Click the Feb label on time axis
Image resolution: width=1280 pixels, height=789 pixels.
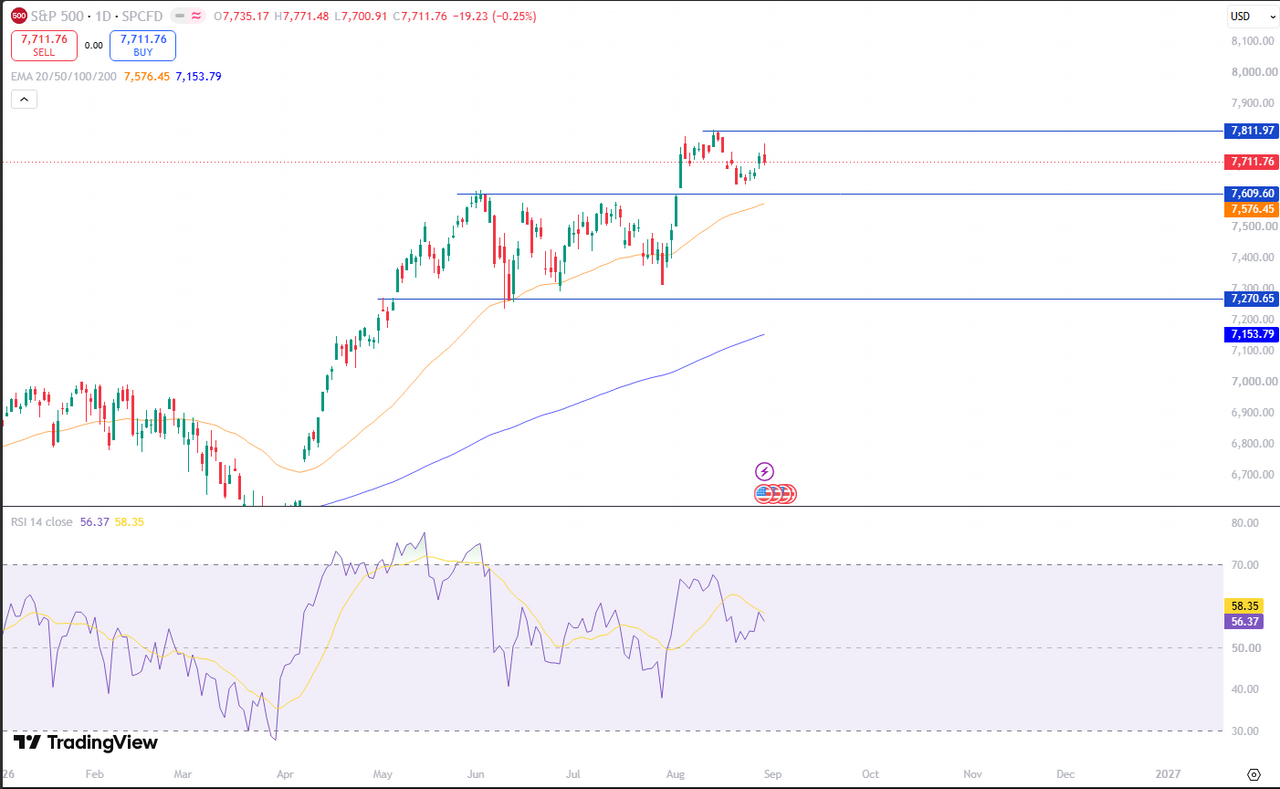[94, 774]
